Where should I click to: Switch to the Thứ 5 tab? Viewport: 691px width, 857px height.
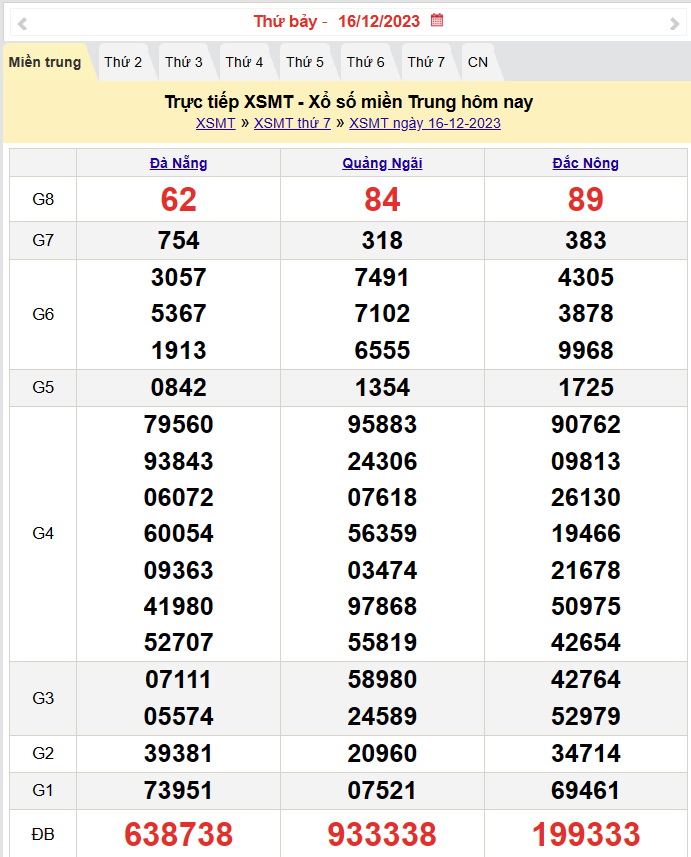click(305, 62)
